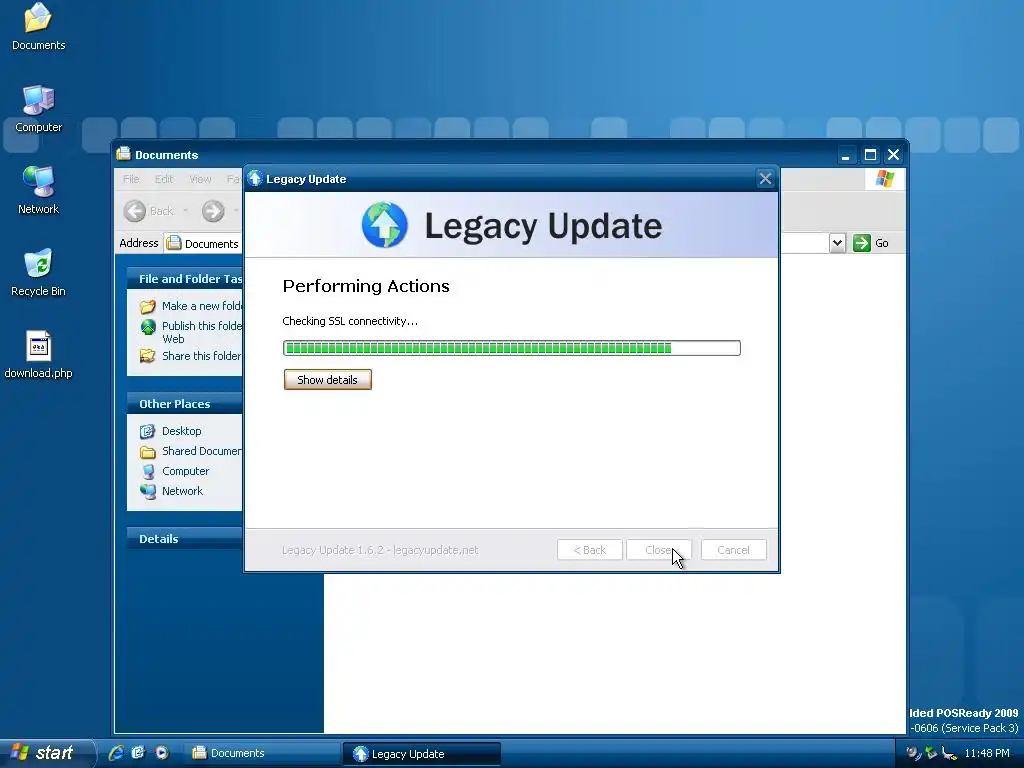Image resolution: width=1024 pixels, height=768 pixels.
Task: Click the SSL connectivity progress bar
Action: click(x=511, y=348)
